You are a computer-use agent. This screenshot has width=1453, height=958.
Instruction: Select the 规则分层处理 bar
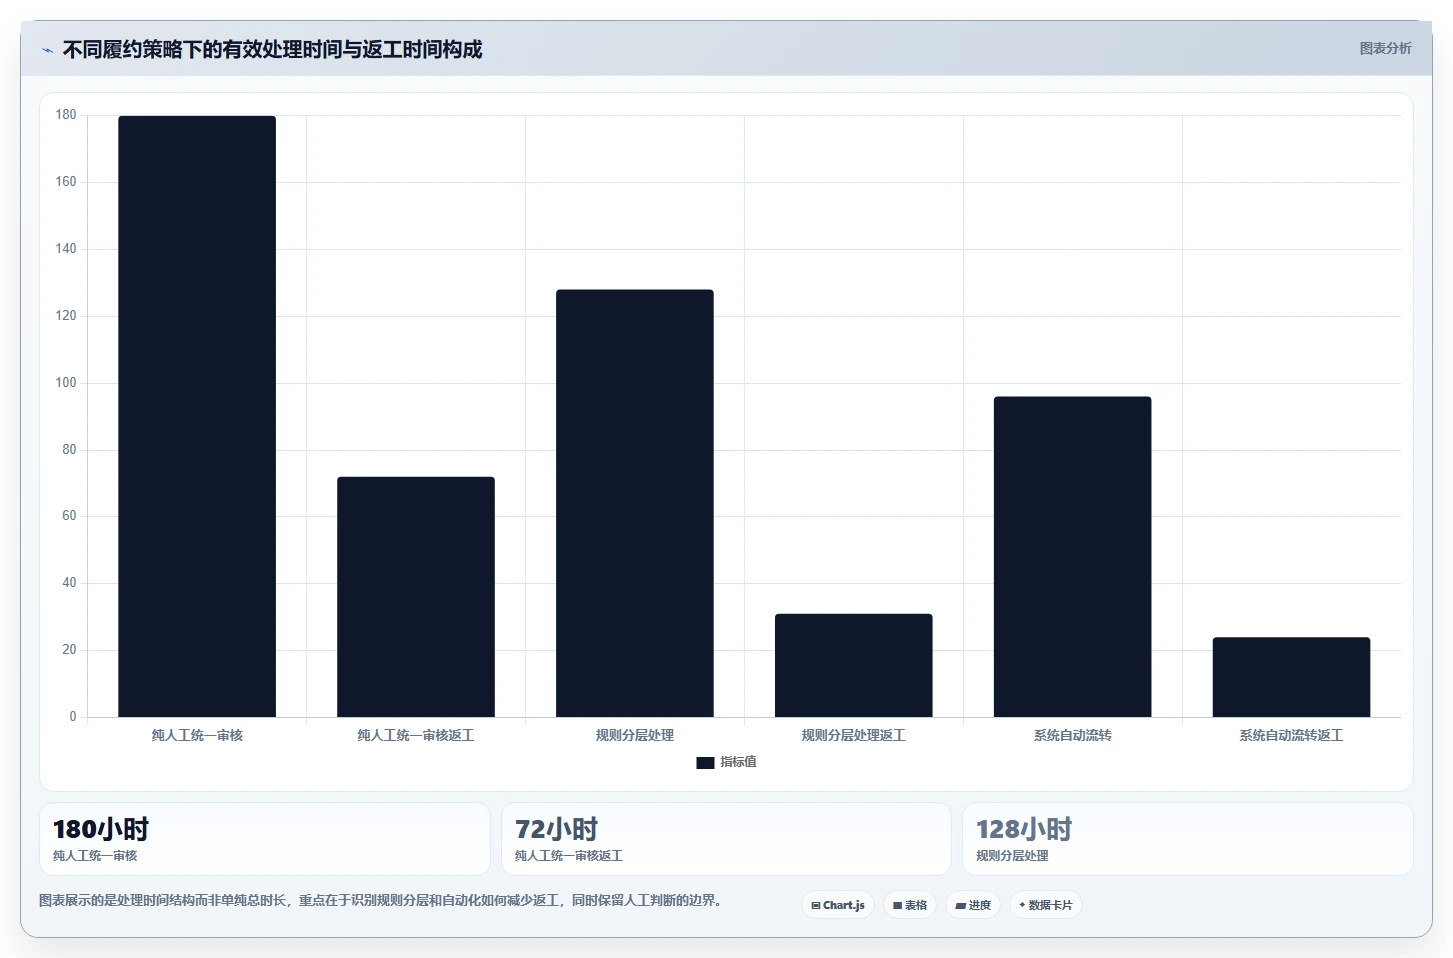click(x=635, y=503)
